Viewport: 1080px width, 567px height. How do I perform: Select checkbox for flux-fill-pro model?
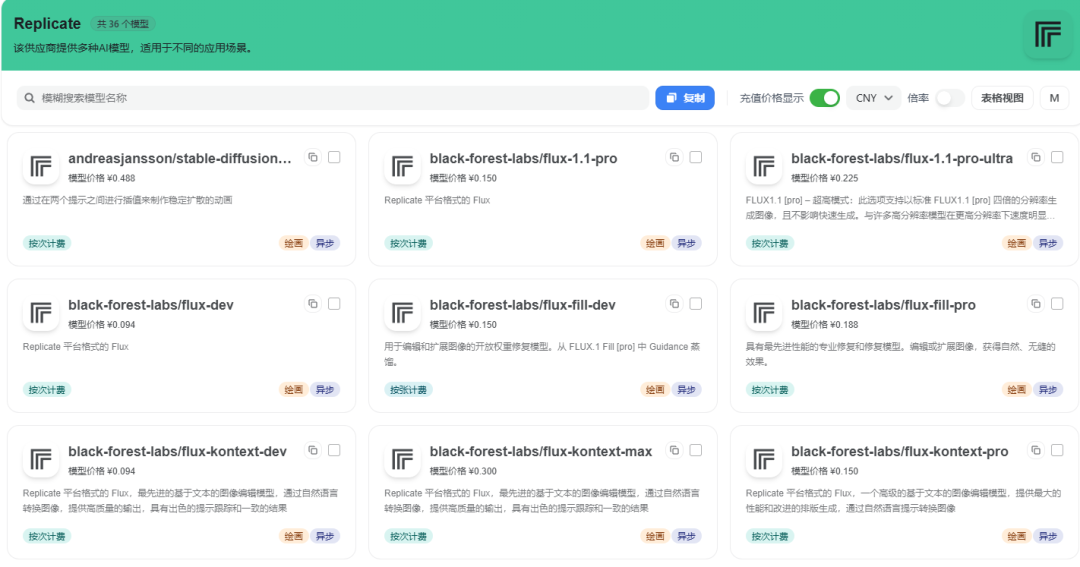point(1057,304)
